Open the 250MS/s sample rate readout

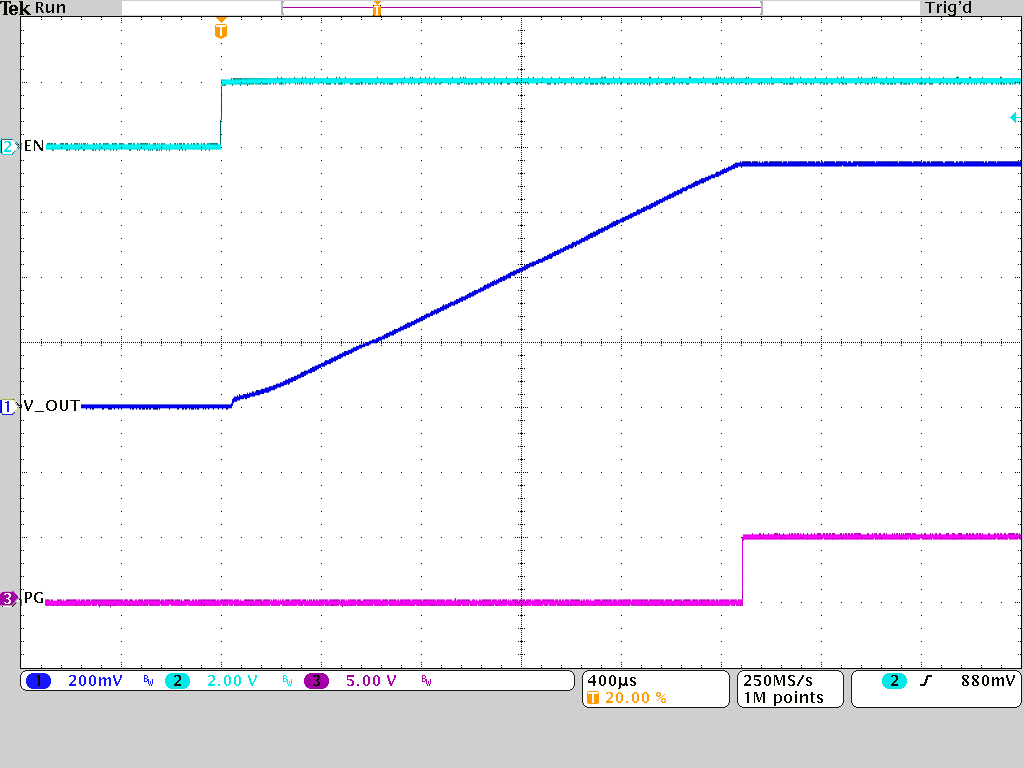click(x=775, y=680)
